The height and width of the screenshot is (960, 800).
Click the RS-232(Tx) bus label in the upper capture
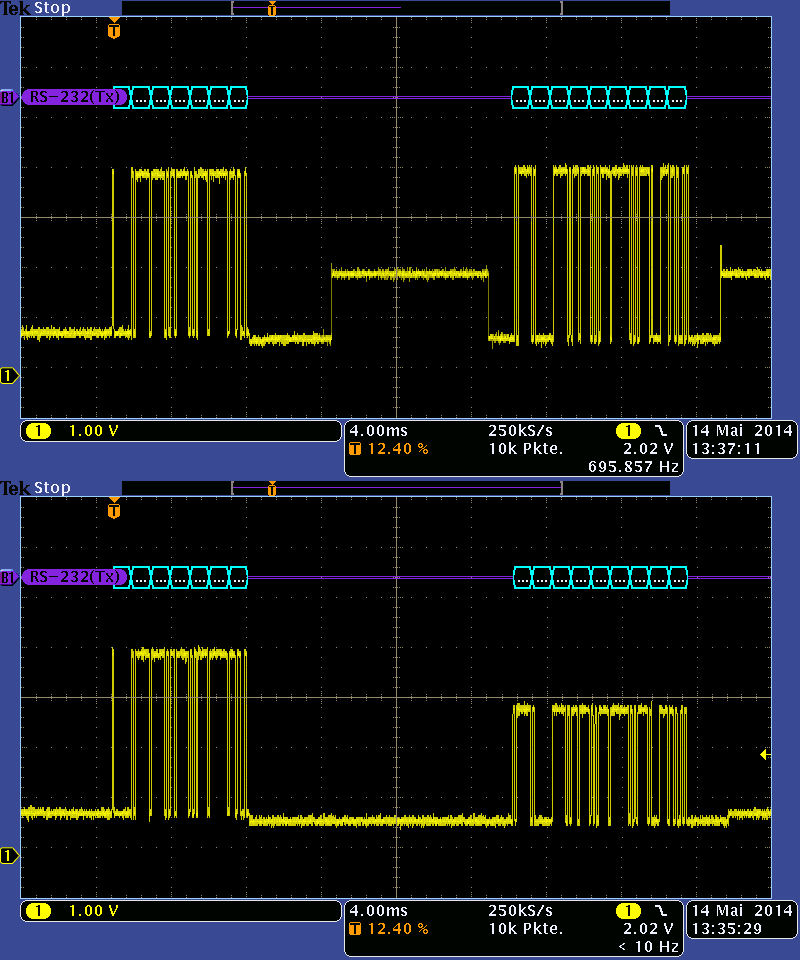pyautogui.click(x=75, y=97)
